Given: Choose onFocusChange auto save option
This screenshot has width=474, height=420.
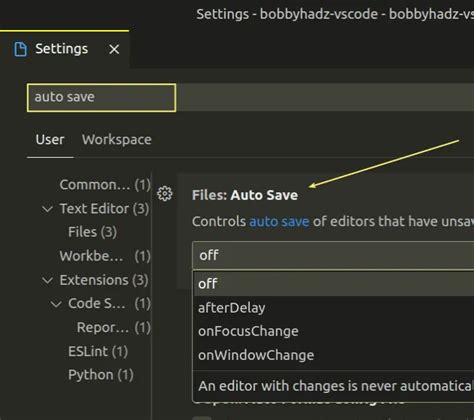Looking at the screenshot, I should click(334, 331).
